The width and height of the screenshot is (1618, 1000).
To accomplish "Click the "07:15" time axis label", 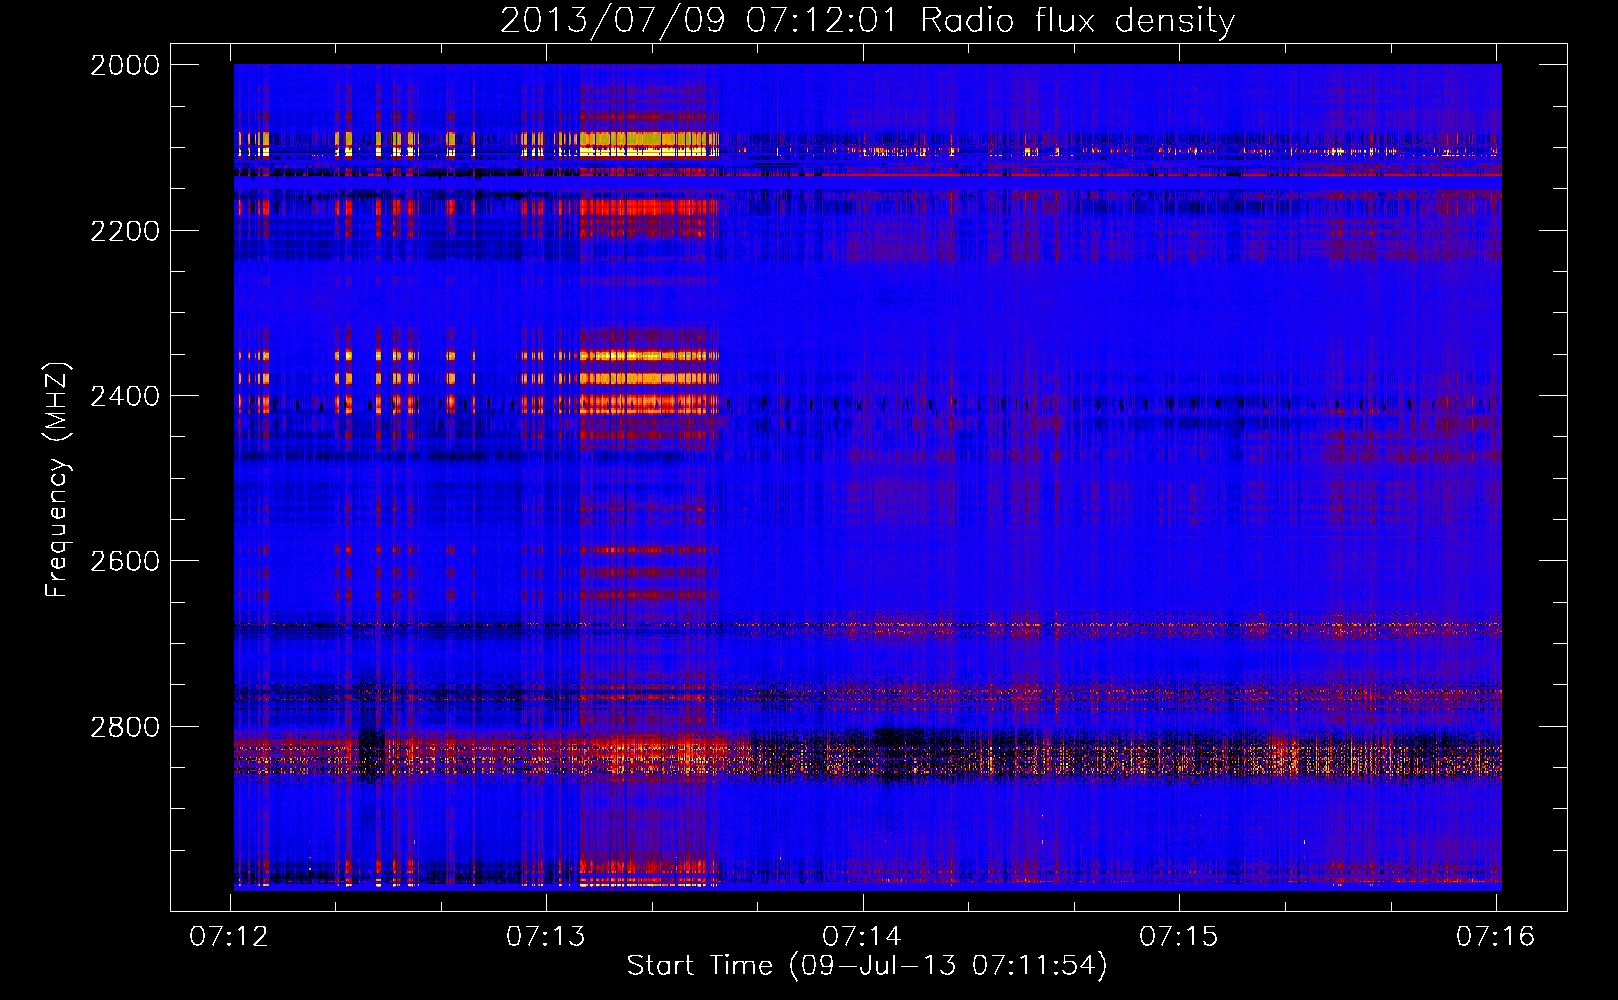I will tap(1179, 936).
